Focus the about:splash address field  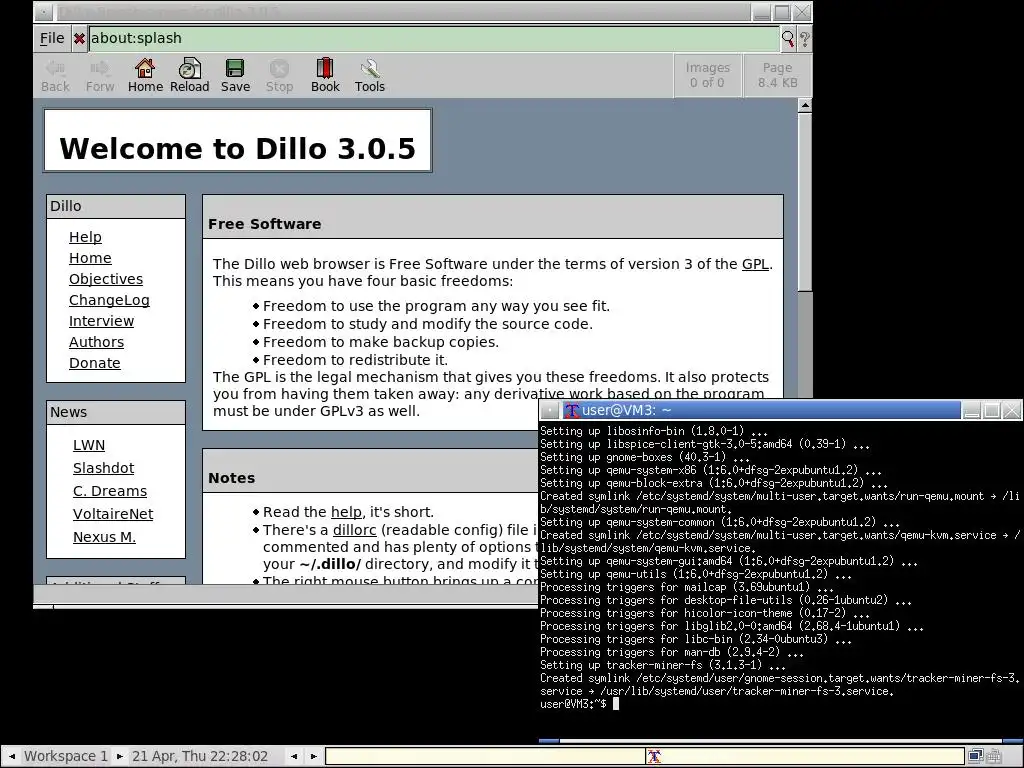click(x=434, y=39)
